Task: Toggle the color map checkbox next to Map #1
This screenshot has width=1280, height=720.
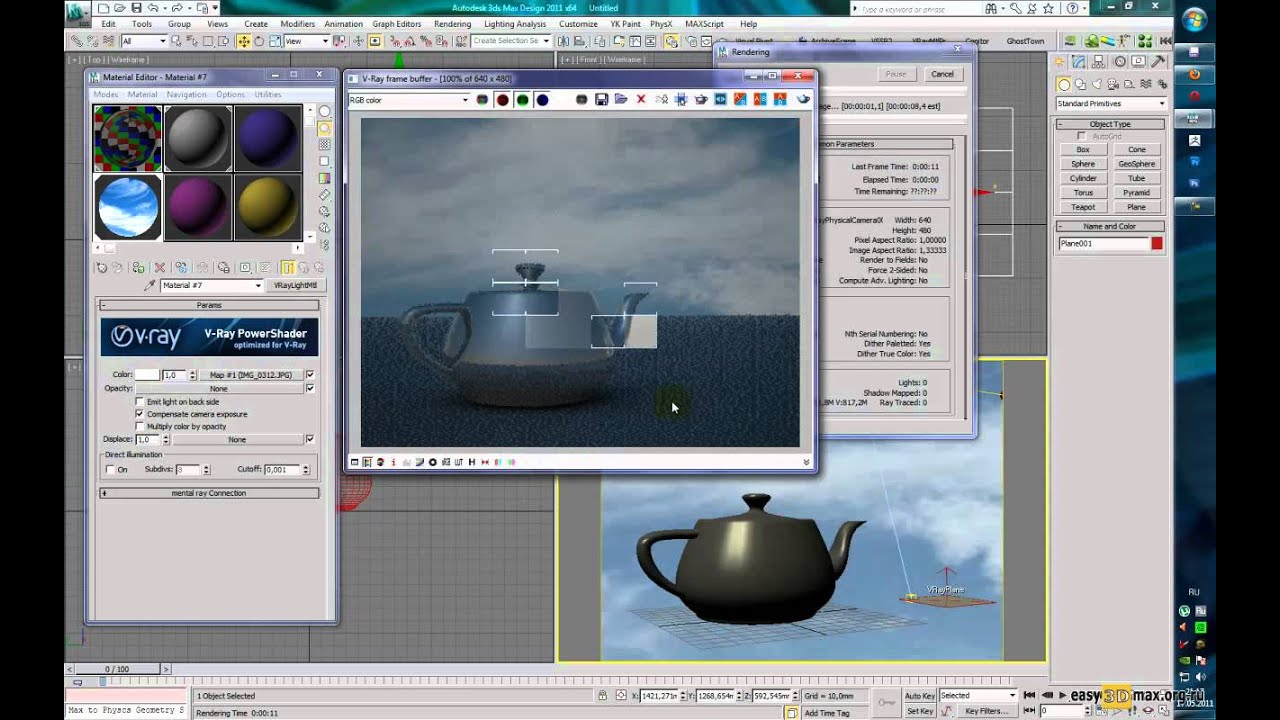Action: click(x=310, y=375)
